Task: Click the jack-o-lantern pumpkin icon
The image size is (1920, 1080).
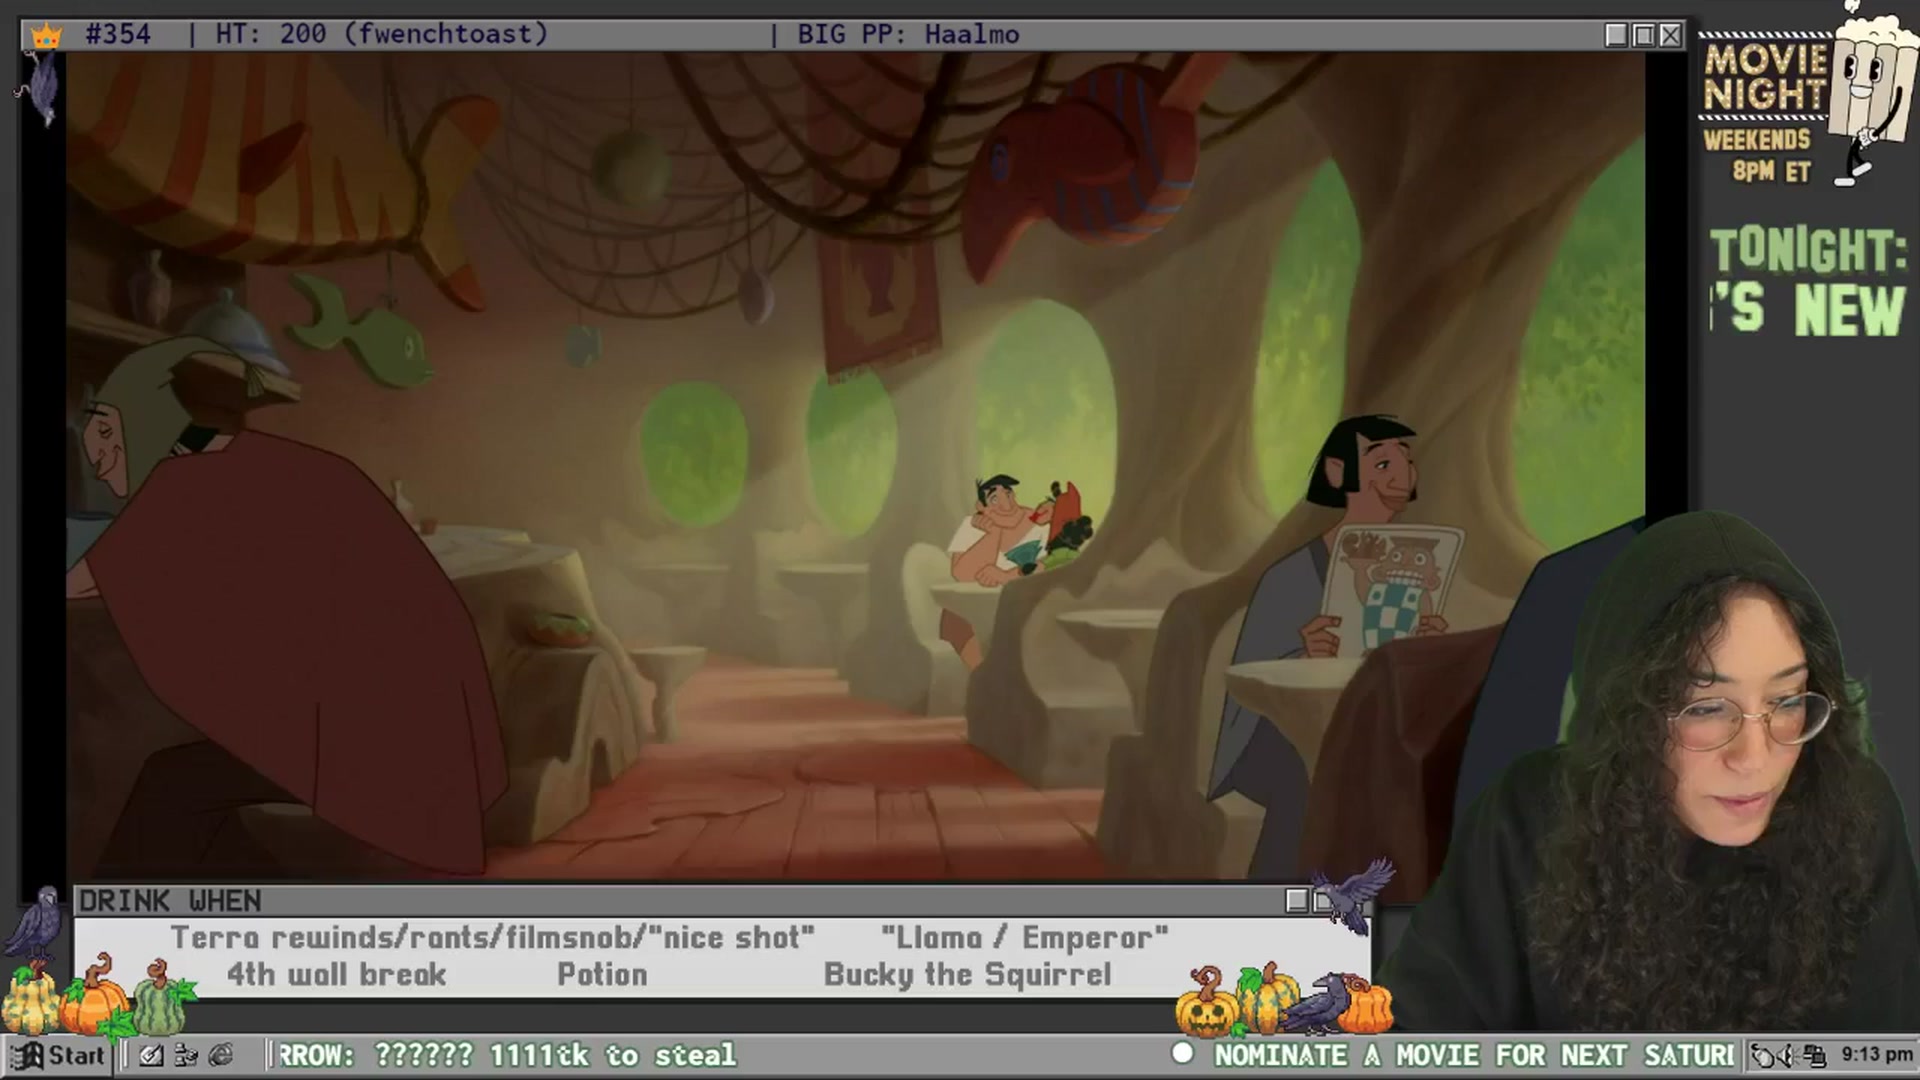Action: point(1205,1003)
